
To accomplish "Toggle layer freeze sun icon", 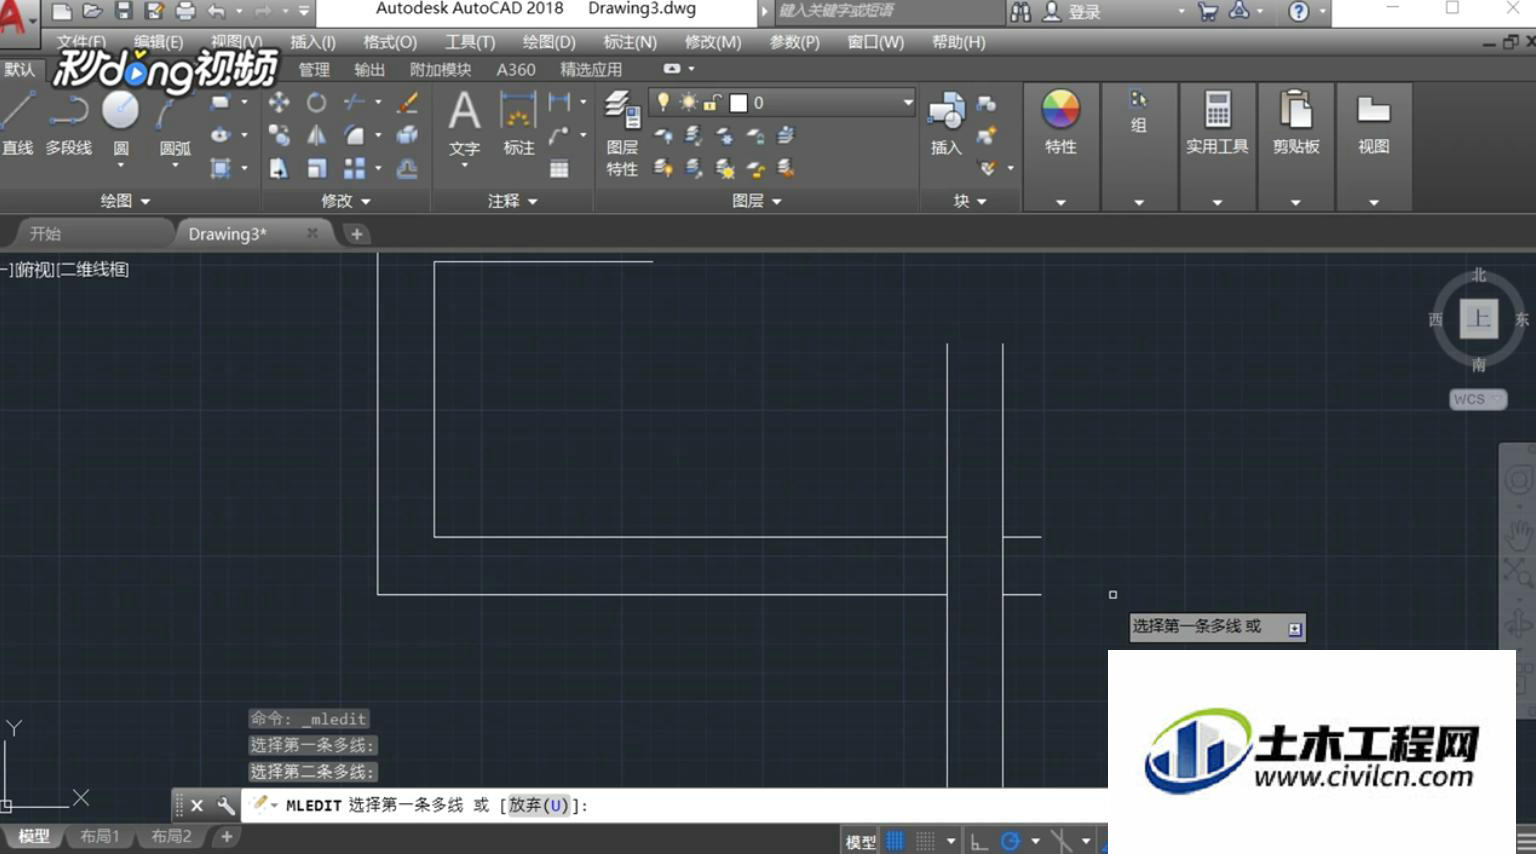I will [688, 102].
